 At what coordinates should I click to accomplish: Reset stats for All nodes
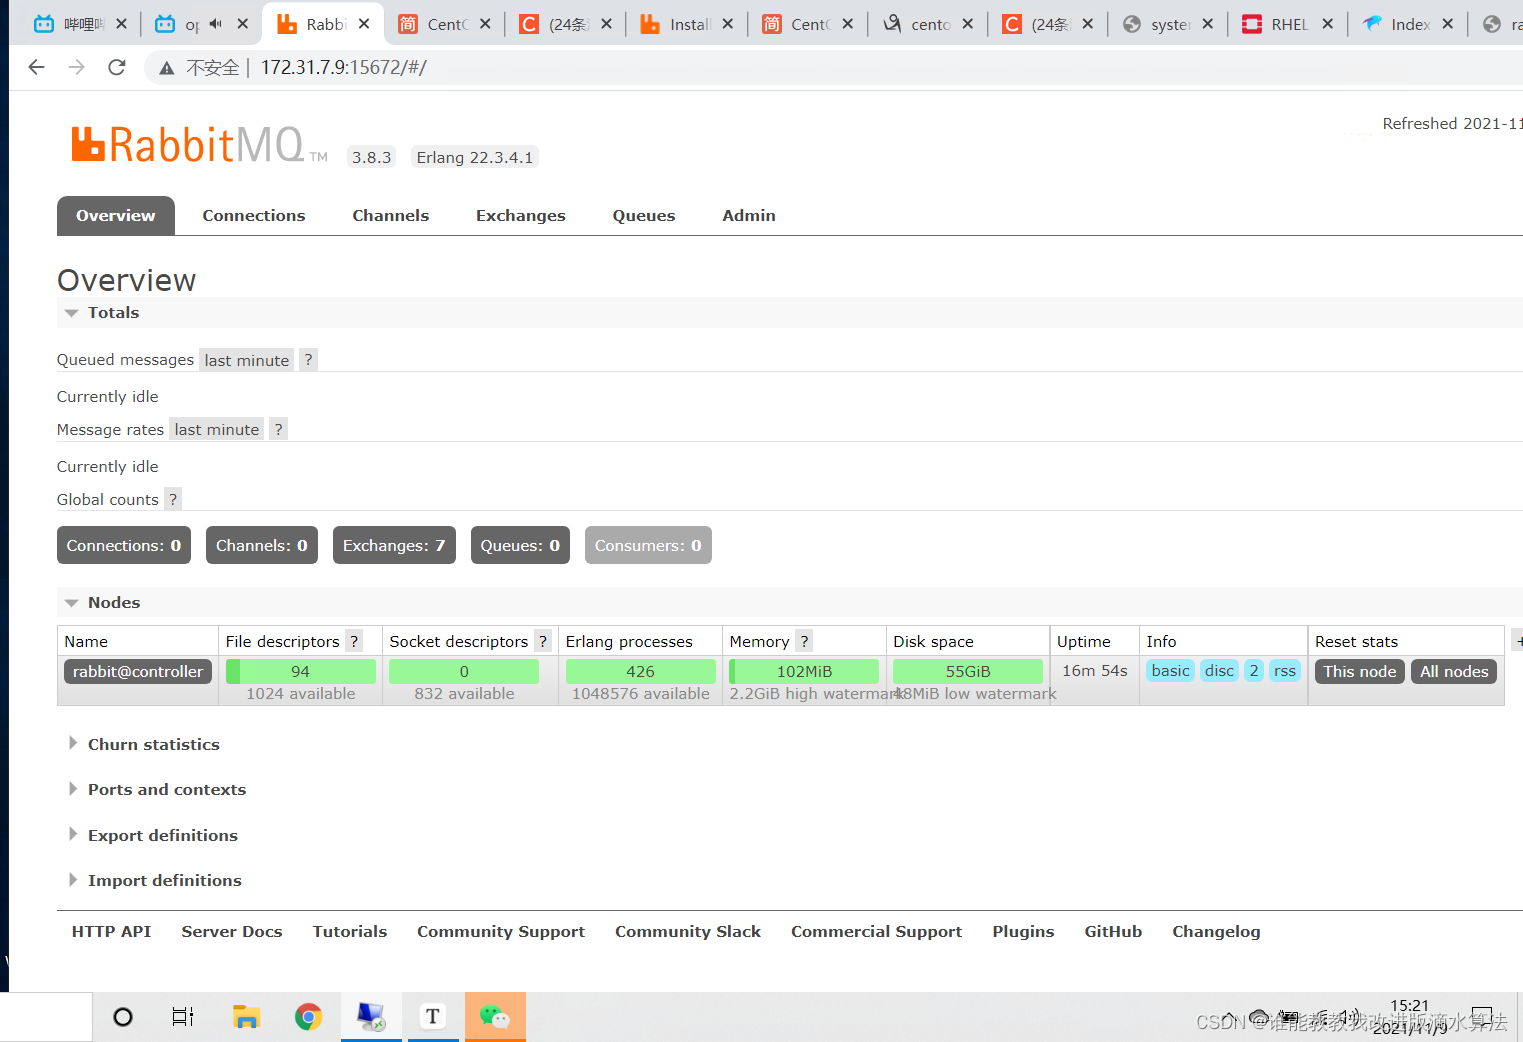pos(1454,671)
